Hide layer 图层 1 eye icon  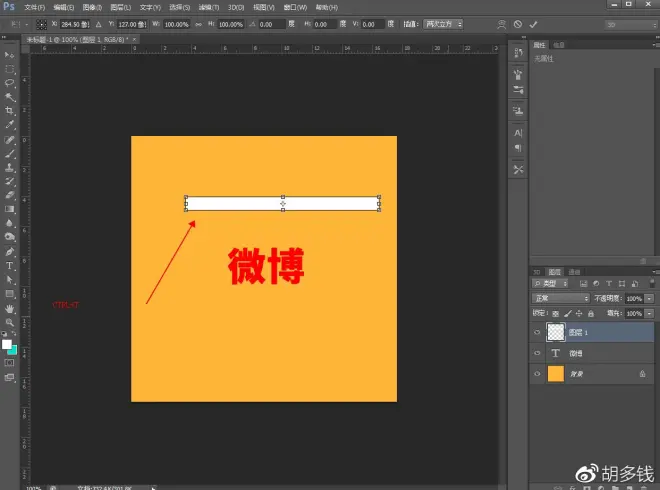pyautogui.click(x=537, y=332)
